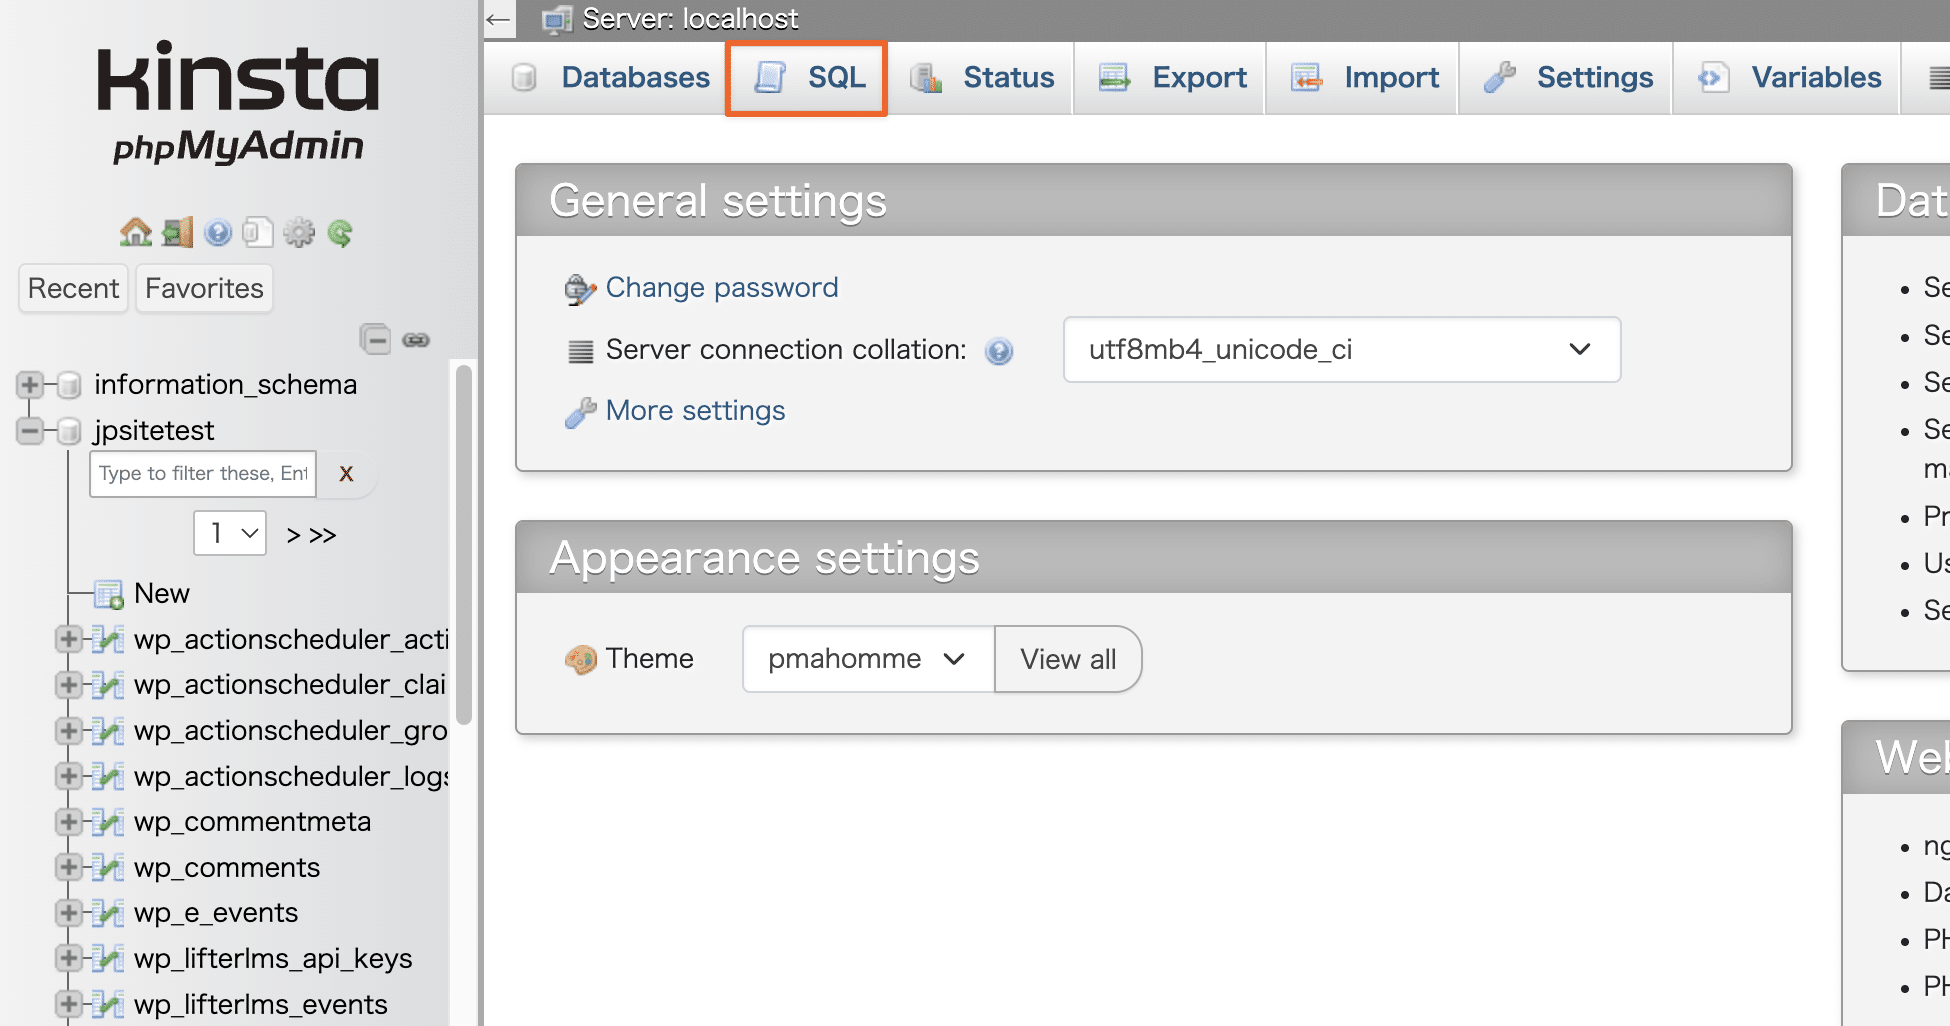The image size is (1950, 1026).
Task: Click the log out door icon
Action: [177, 233]
